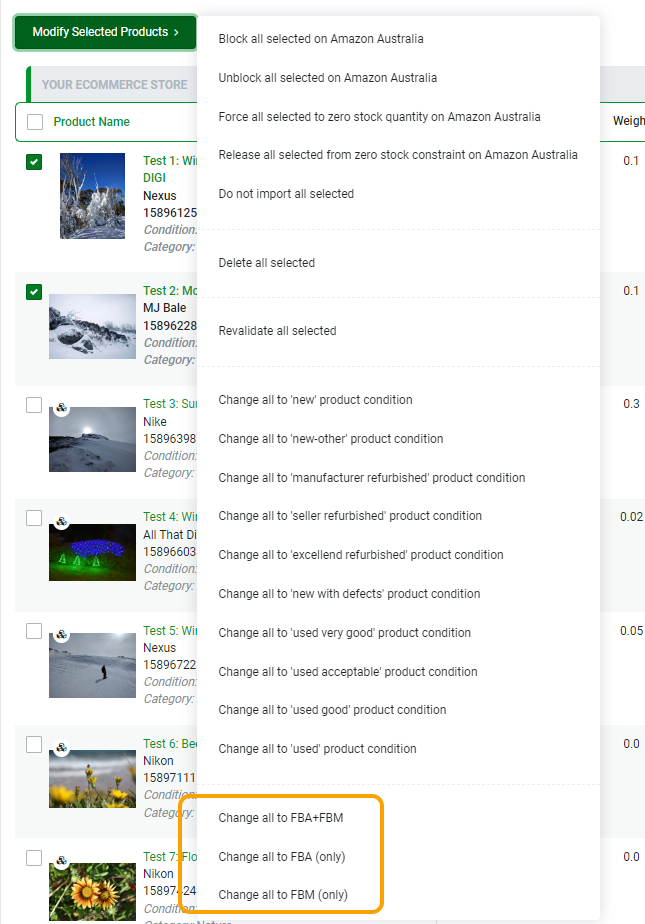Open the Test 5 product title link
Image resolution: width=645 pixels, height=924 pixels.
(170, 631)
